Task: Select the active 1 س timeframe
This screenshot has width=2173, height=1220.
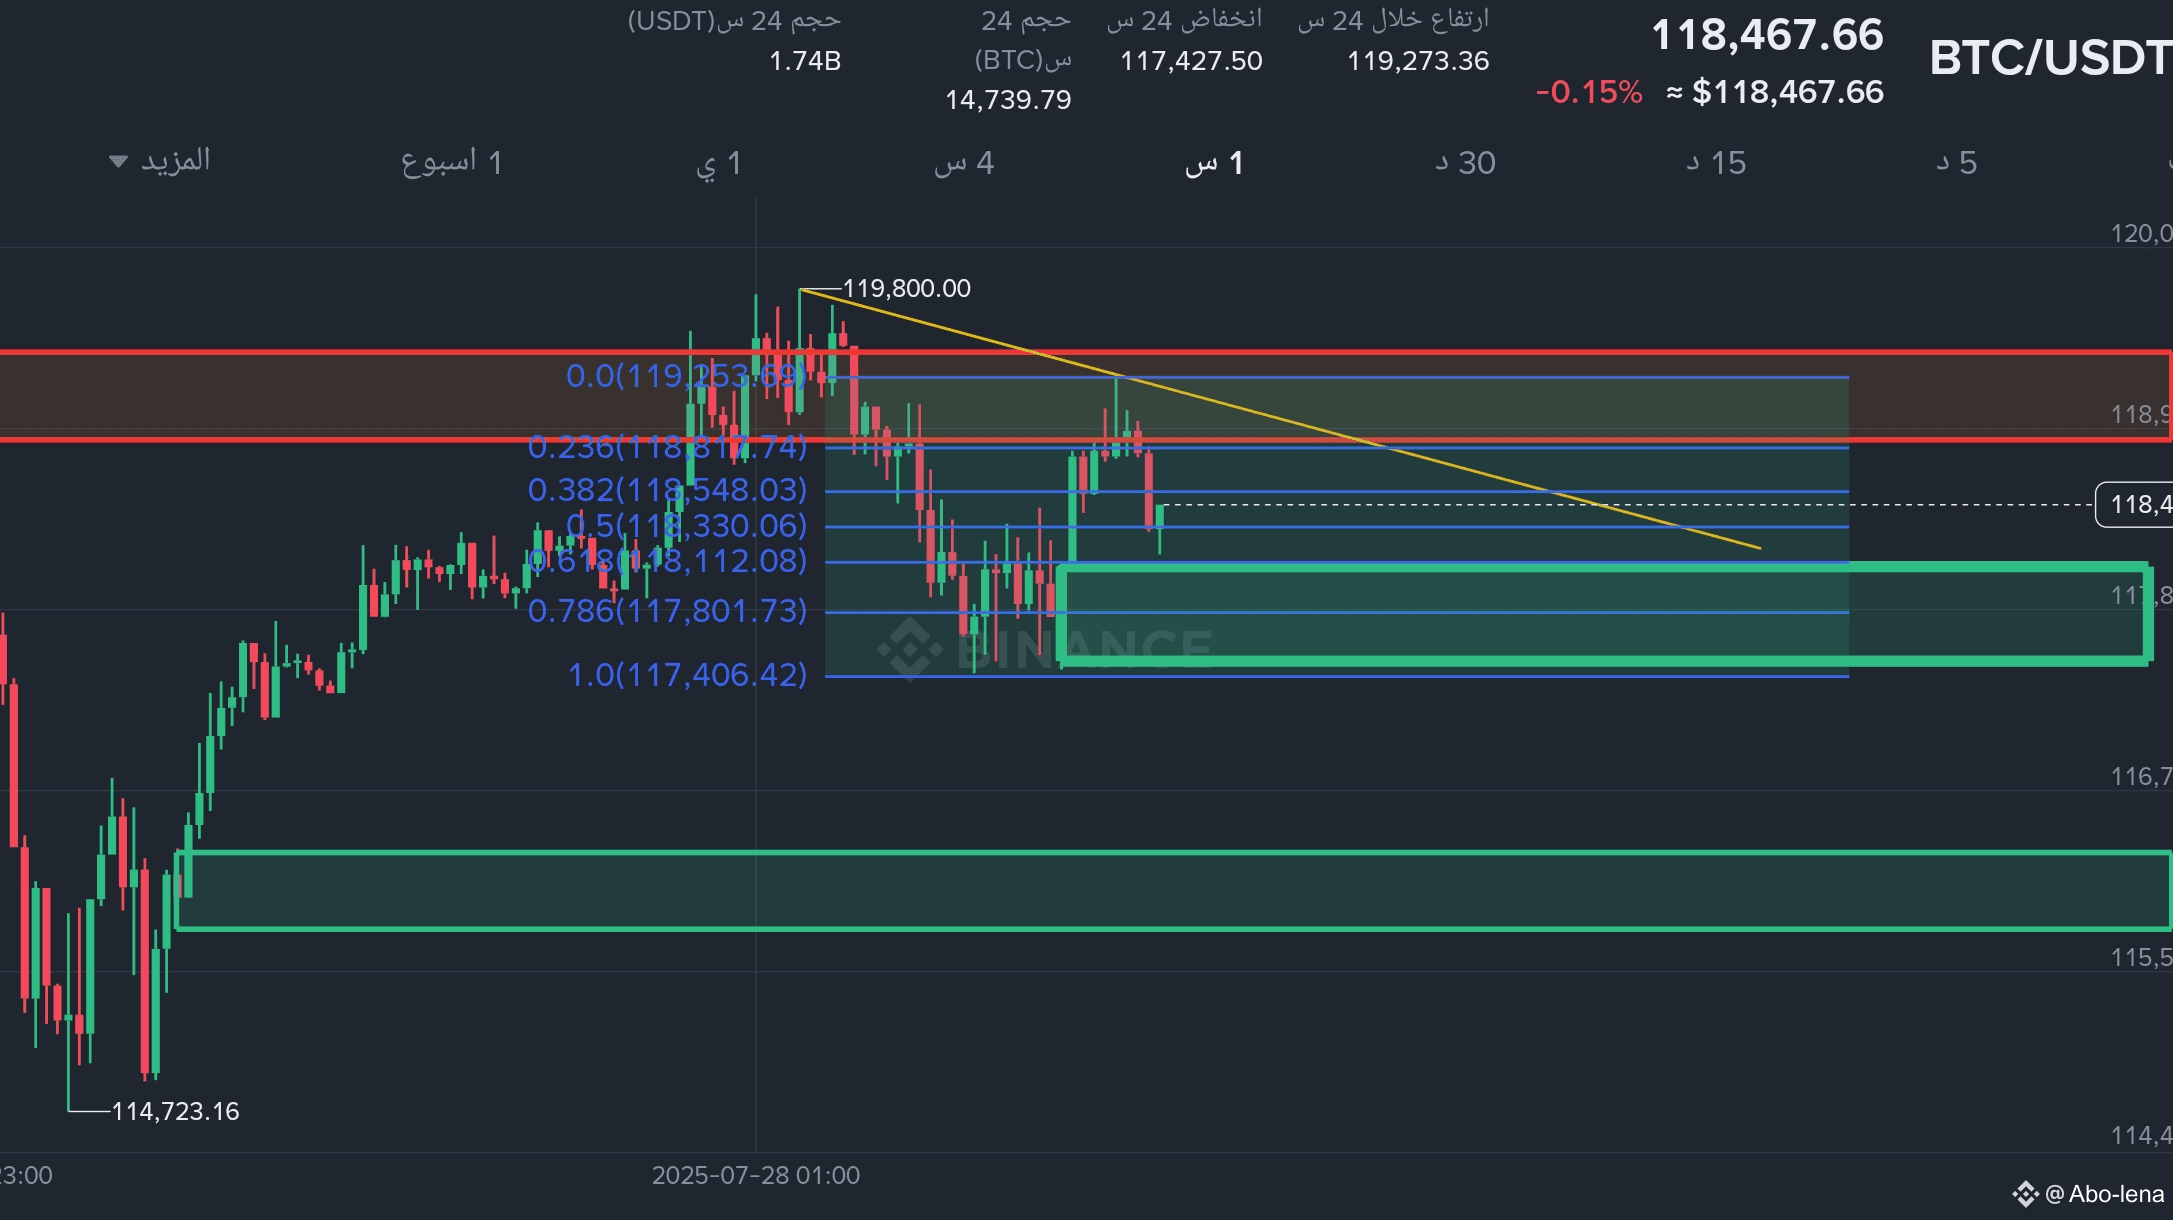Action: (1214, 163)
